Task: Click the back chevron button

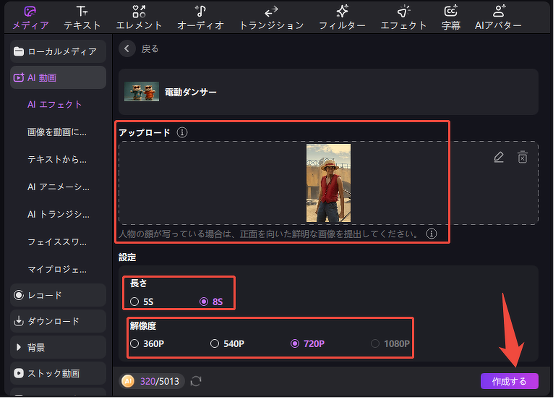Action: [127, 49]
